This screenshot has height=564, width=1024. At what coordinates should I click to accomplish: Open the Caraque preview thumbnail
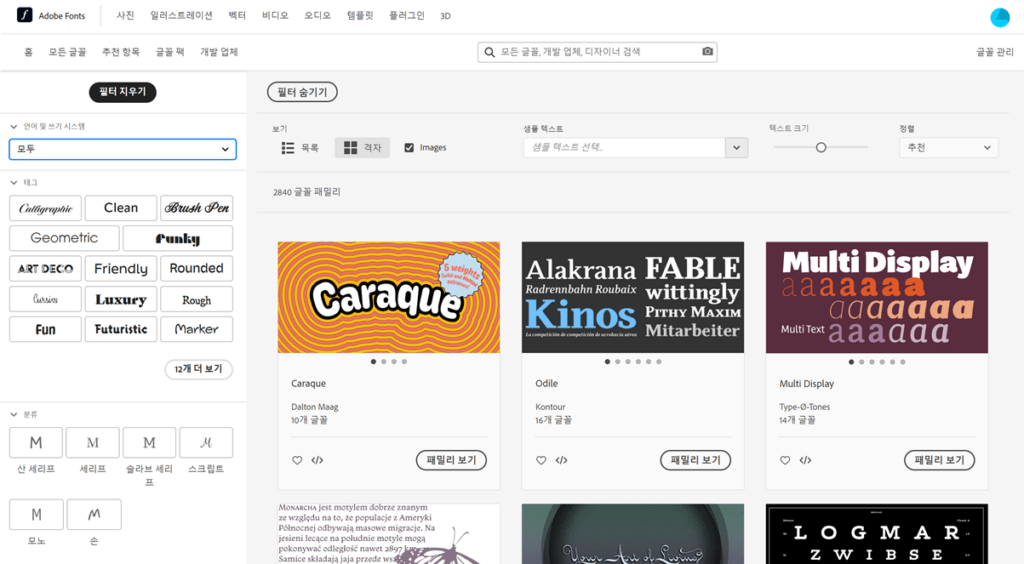click(389, 298)
